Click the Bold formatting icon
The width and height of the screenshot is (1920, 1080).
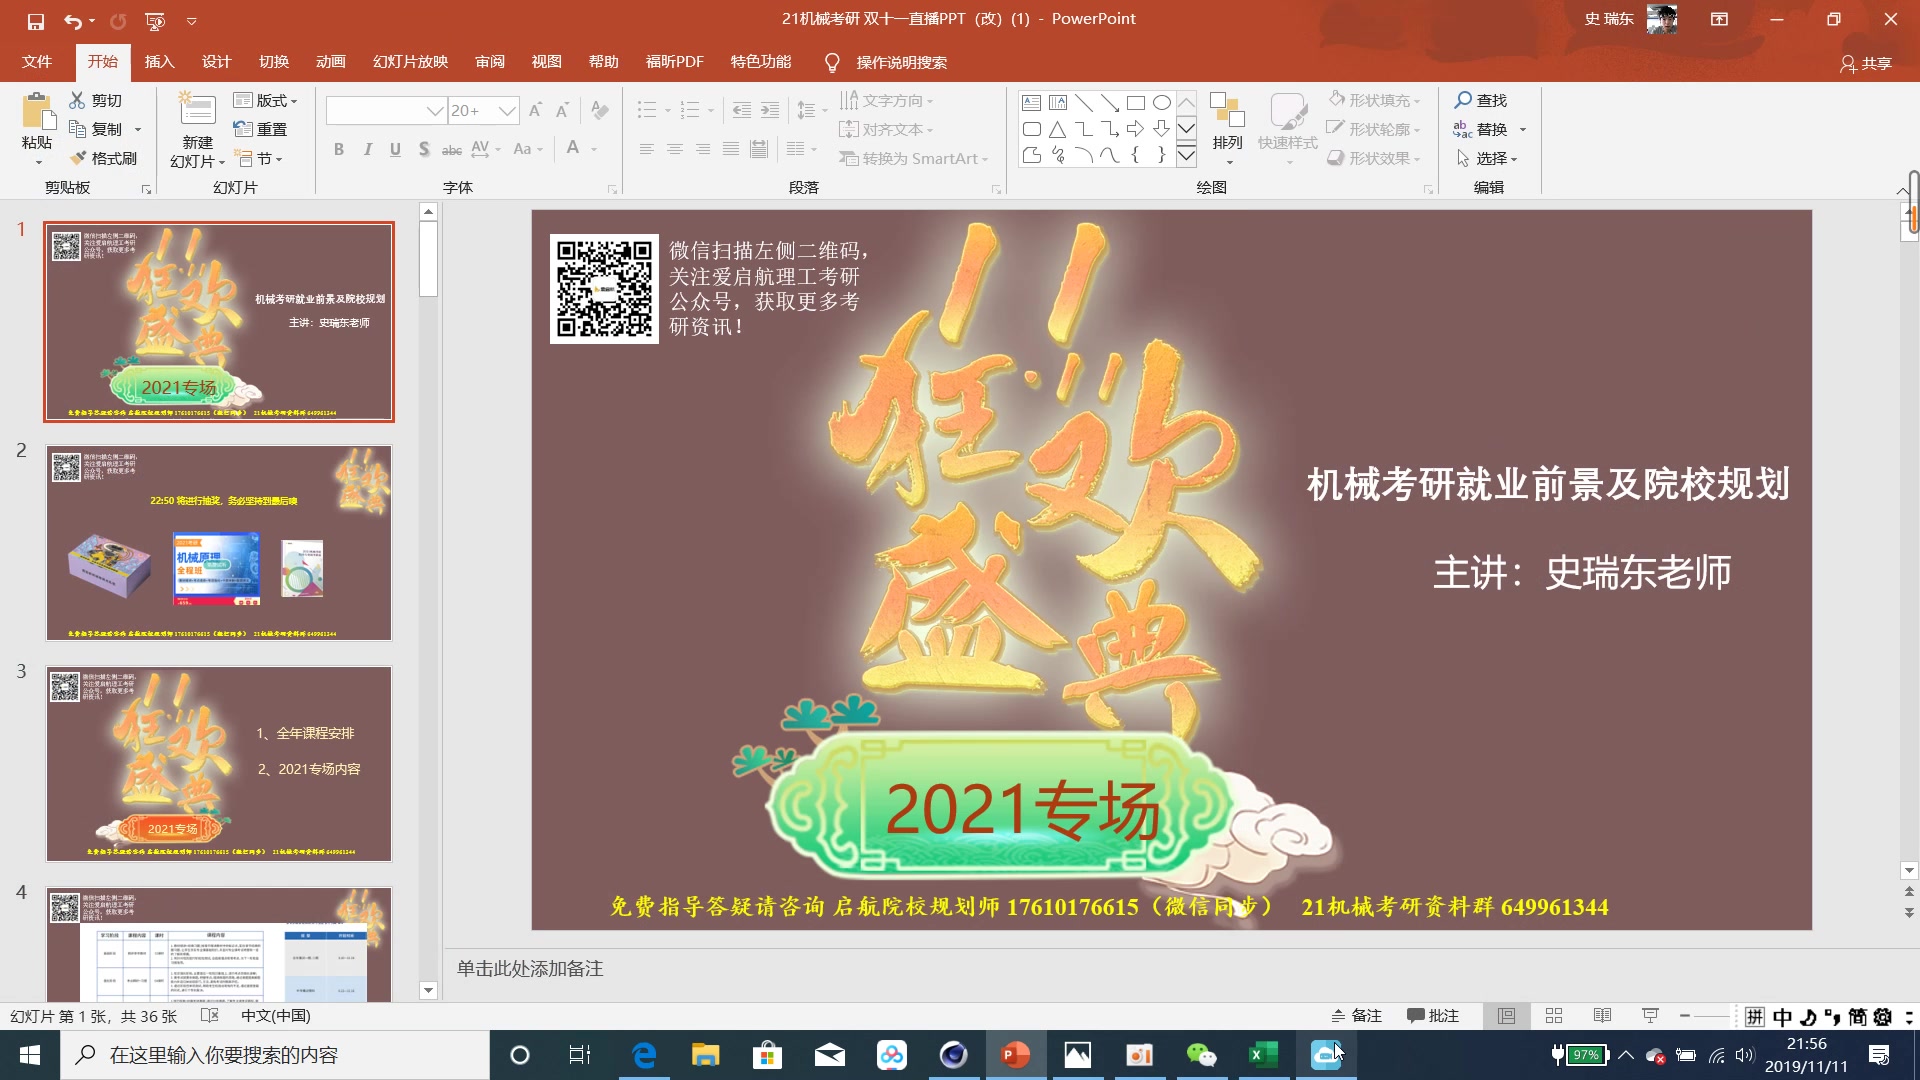click(339, 149)
